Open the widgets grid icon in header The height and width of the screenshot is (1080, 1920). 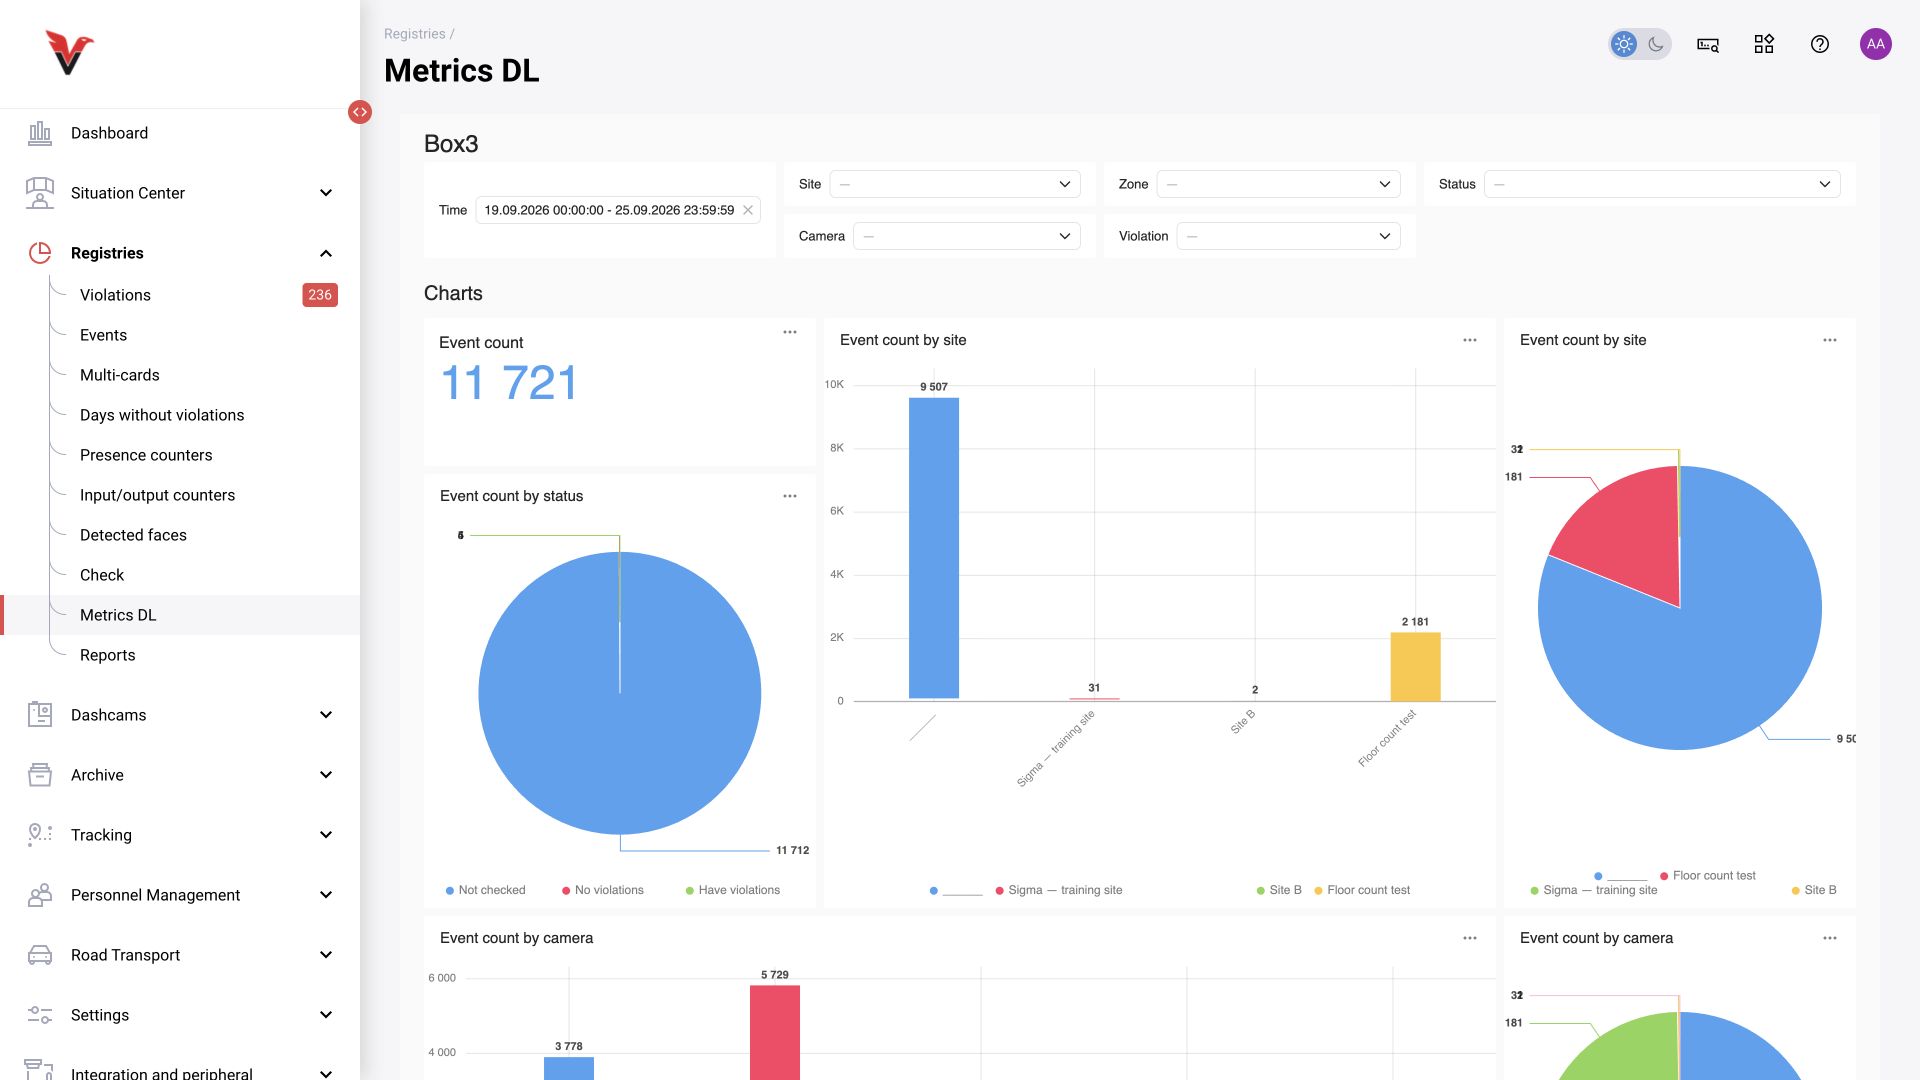1764,44
